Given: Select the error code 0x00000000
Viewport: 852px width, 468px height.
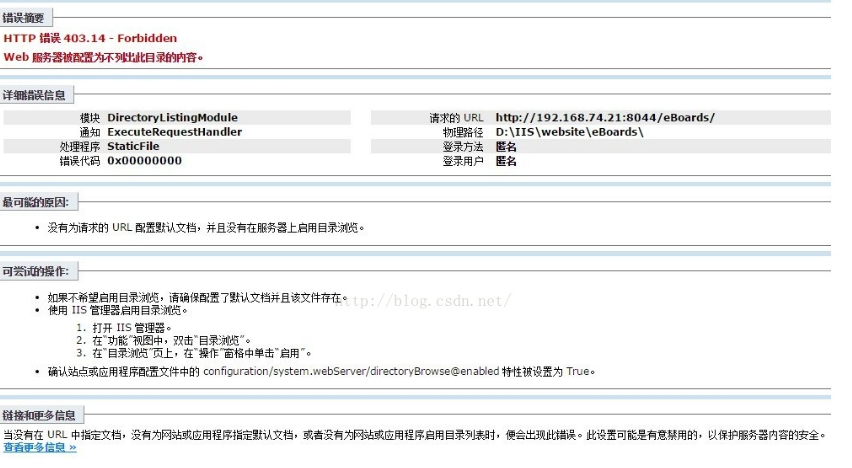Looking at the screenshot, I should 145,160.
